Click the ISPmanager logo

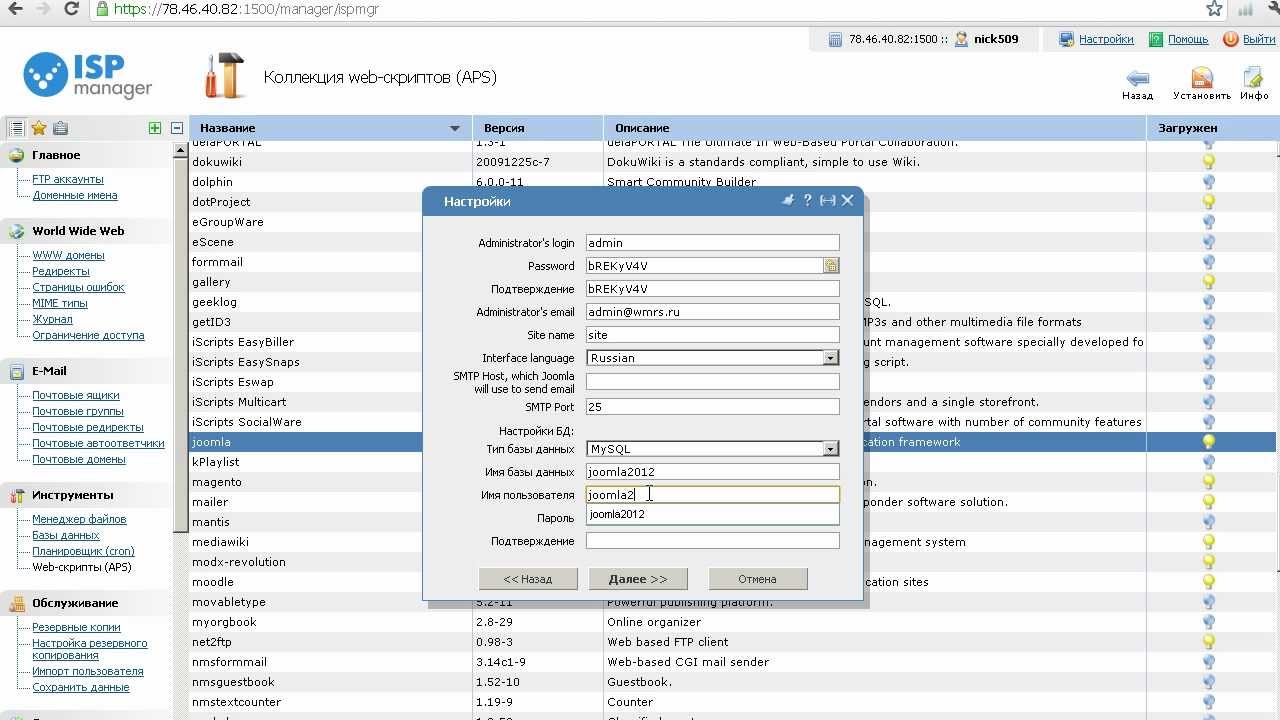click(x=88, y=77)
